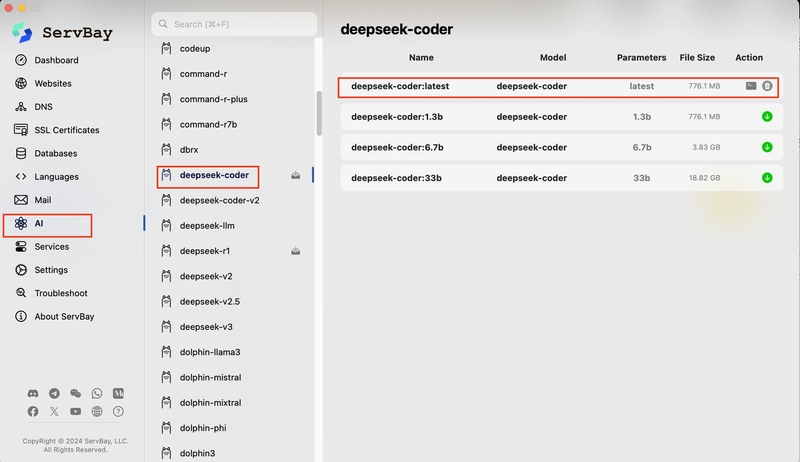Image resolution: width=800 pixels, height=462 pixels.
Task: Click the 3.83 GB file size
Action: coord(706,147)
